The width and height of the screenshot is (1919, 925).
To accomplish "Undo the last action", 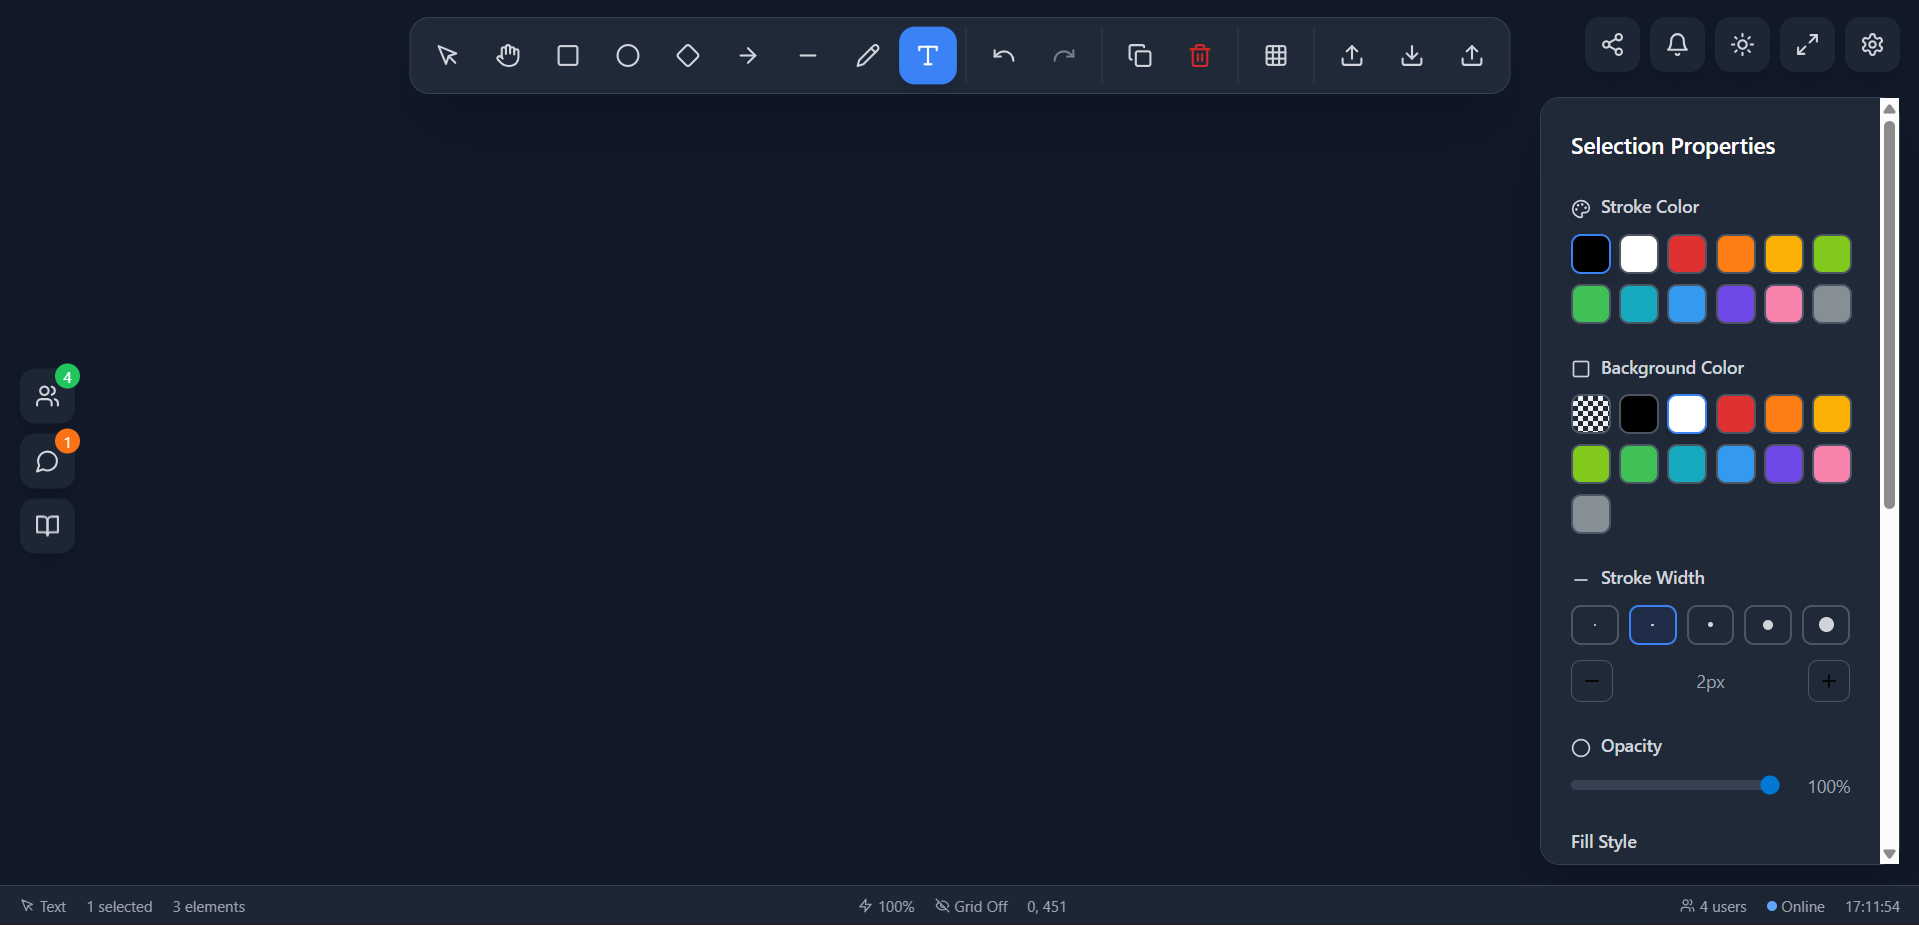I will click(1004, 56).
